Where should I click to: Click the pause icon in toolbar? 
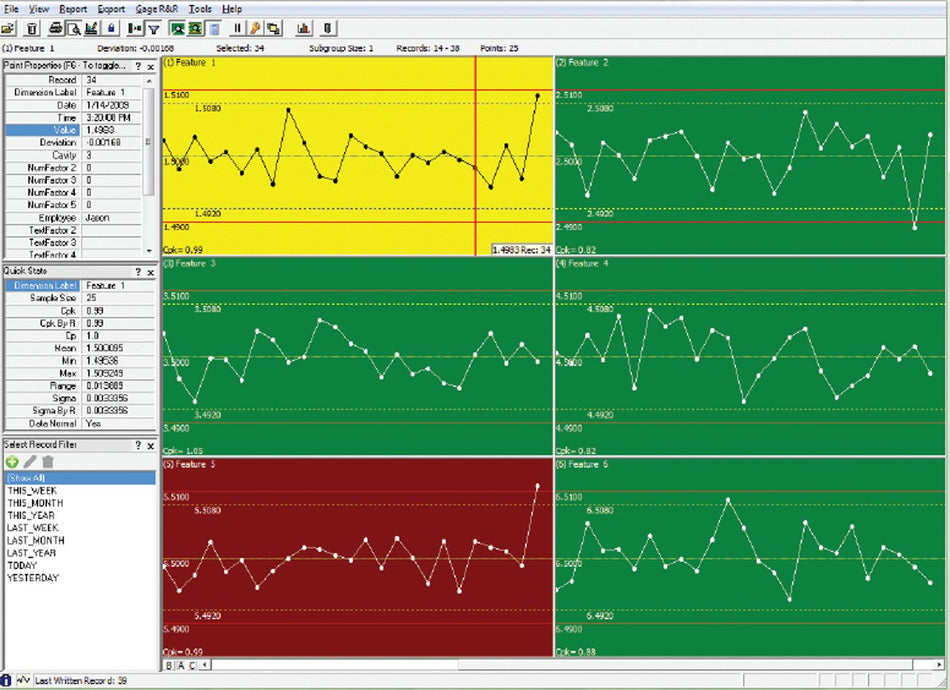point(237,28)
